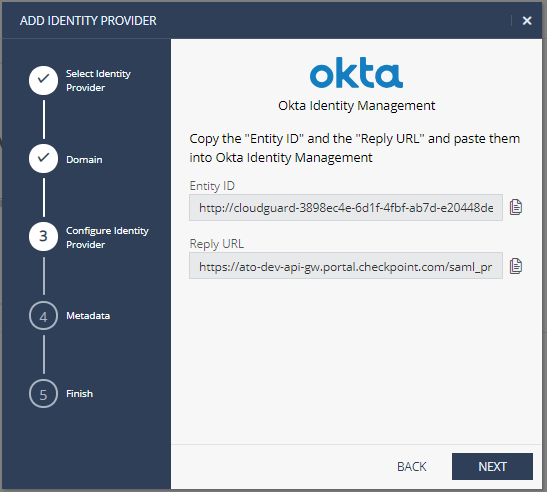Select the Domain step checkmark circle

coord(43,158)
